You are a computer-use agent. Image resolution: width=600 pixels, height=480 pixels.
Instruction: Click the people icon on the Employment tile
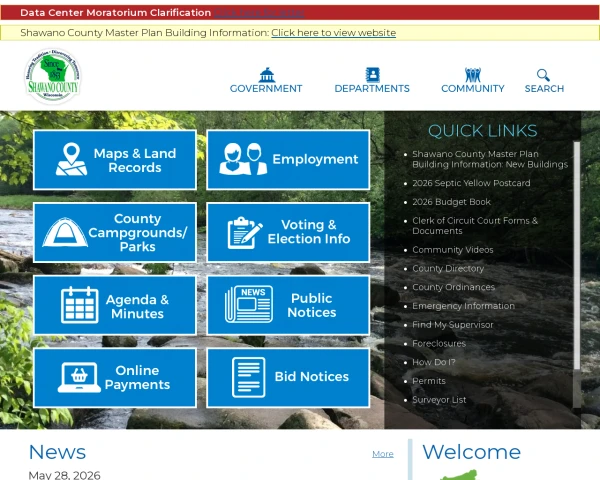point(243,159)
